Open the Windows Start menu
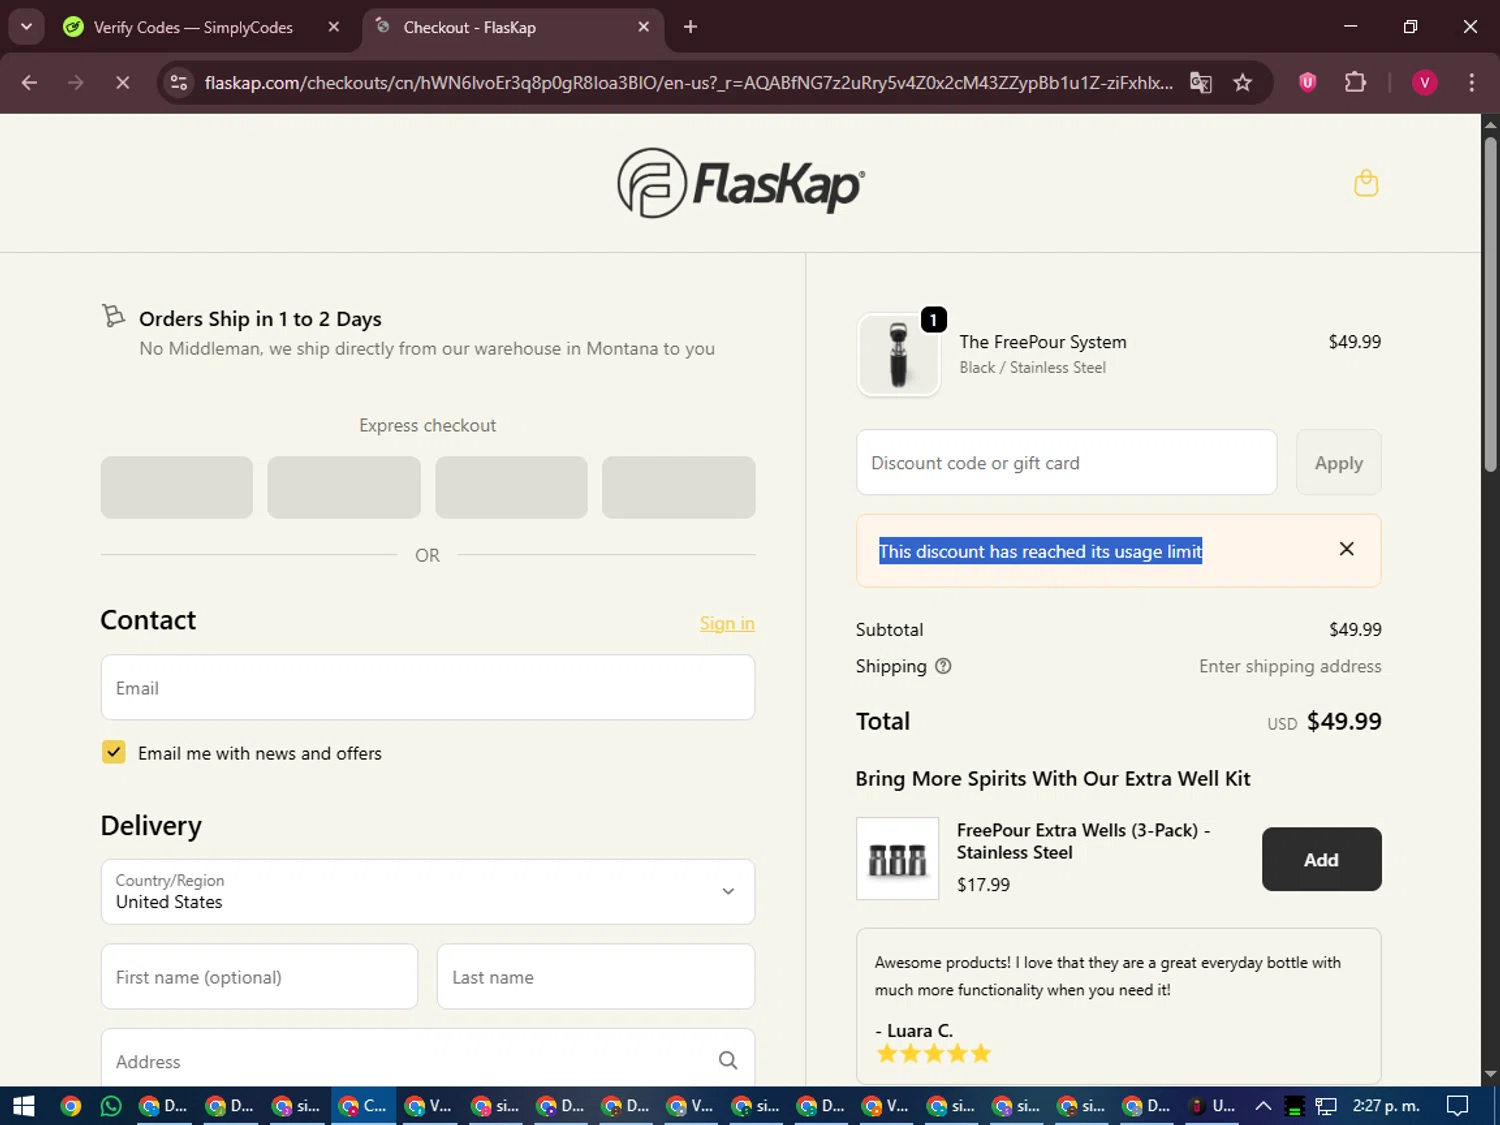The height and width of the screenshot is (1125, 1500). [24, 1105]
